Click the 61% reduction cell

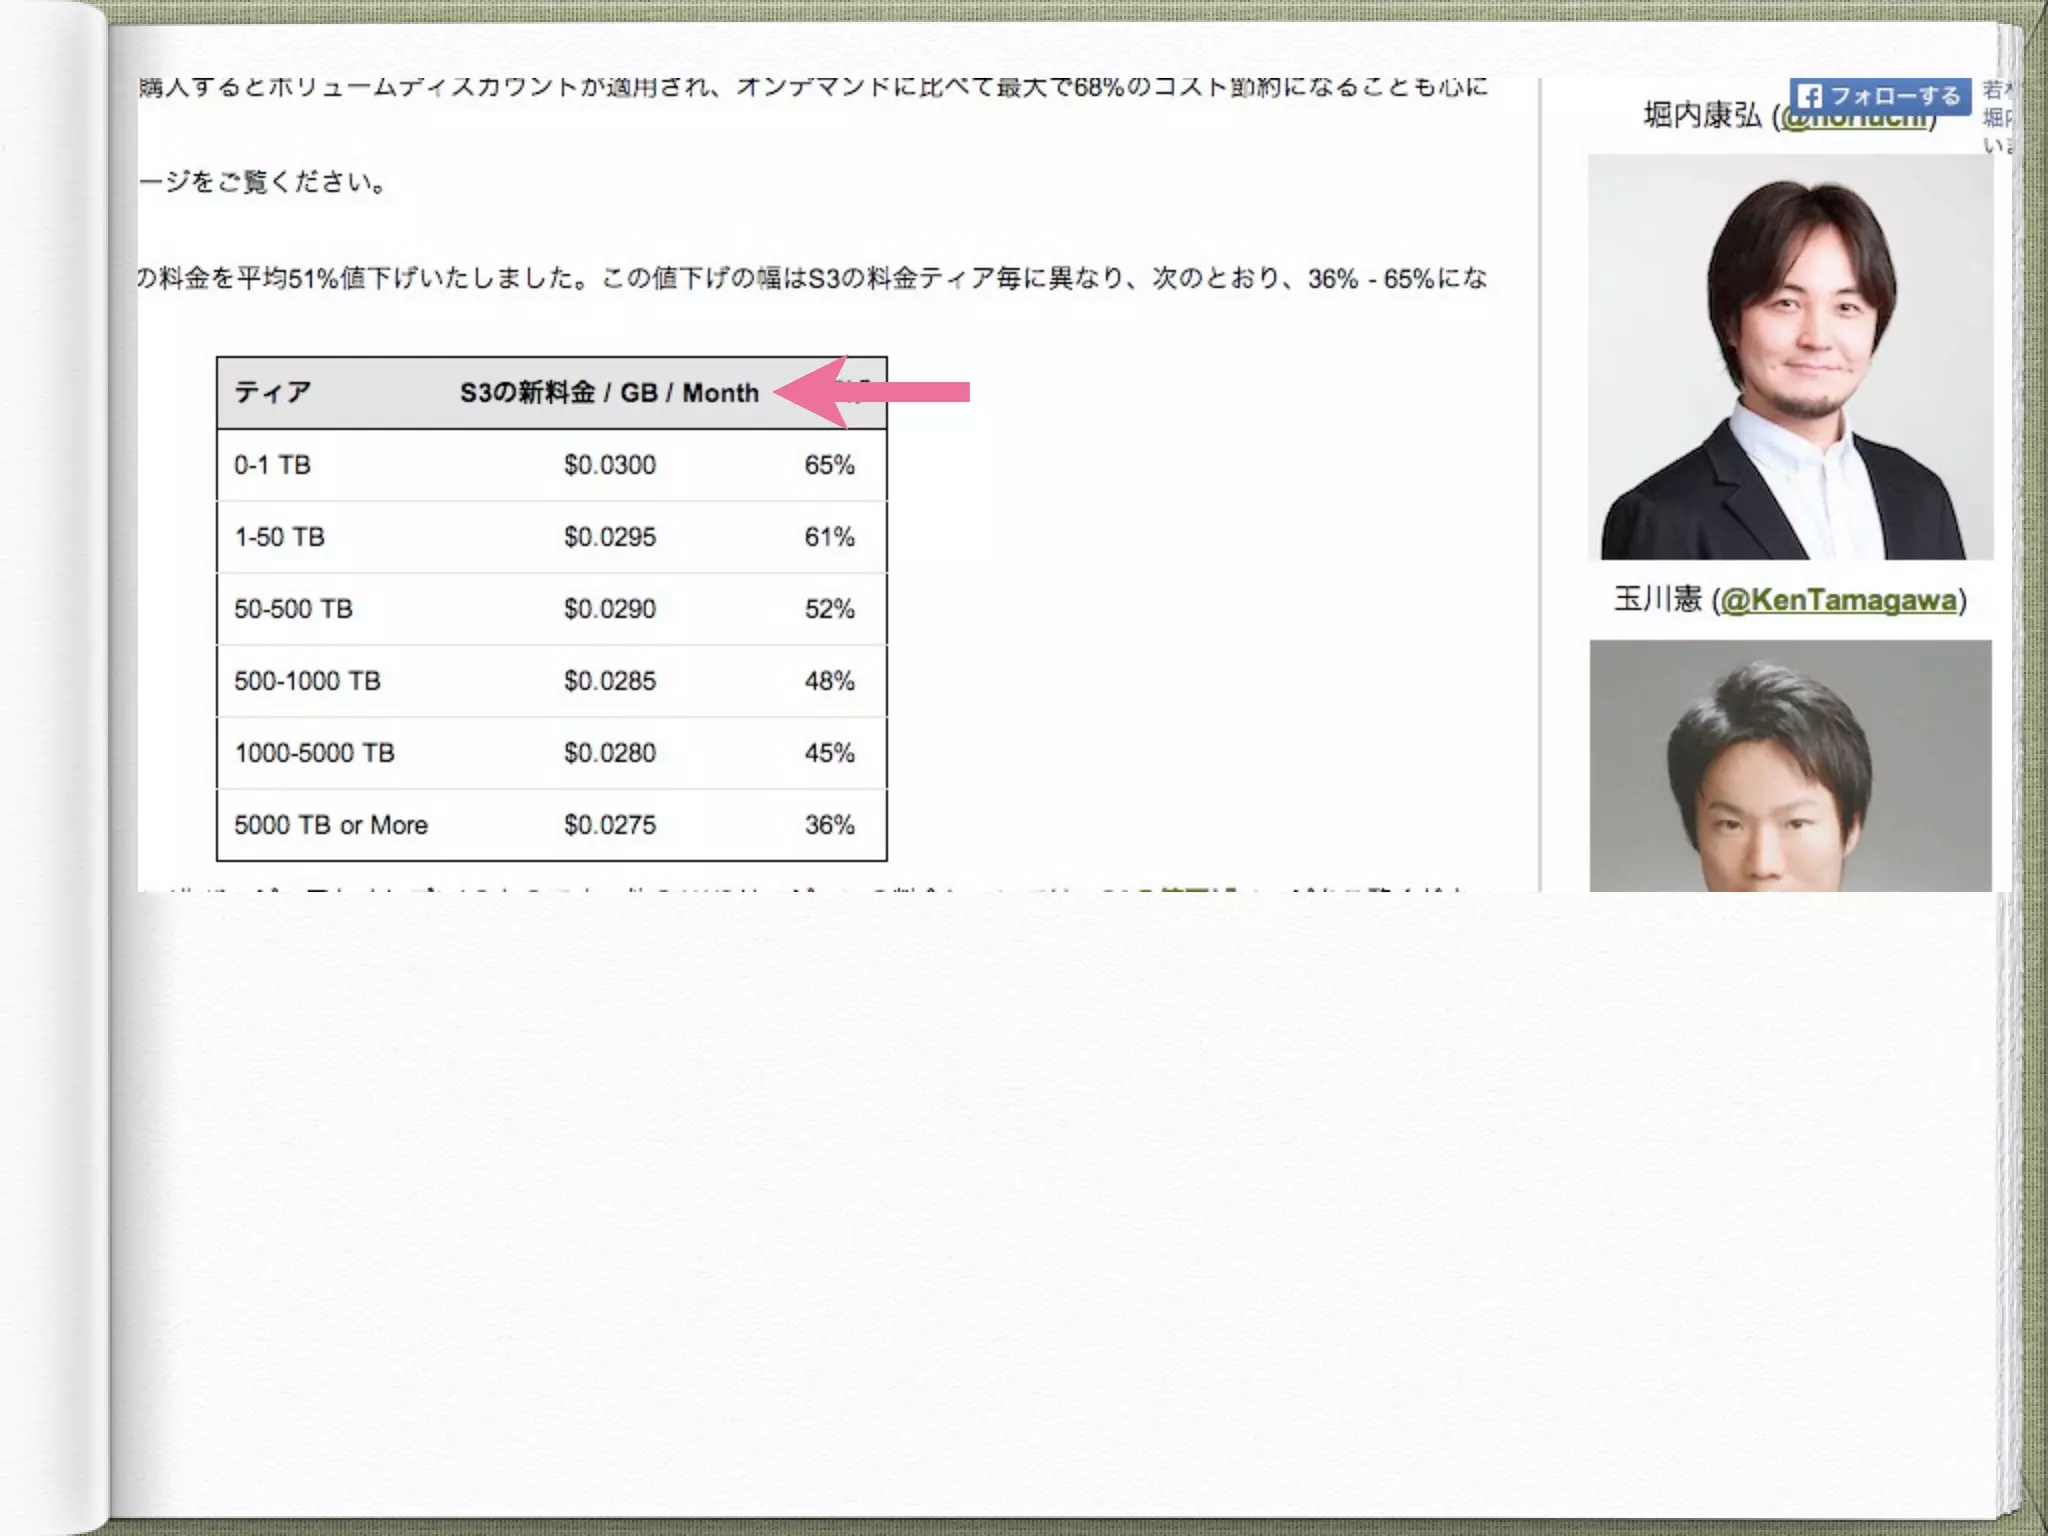coord(829,537)
